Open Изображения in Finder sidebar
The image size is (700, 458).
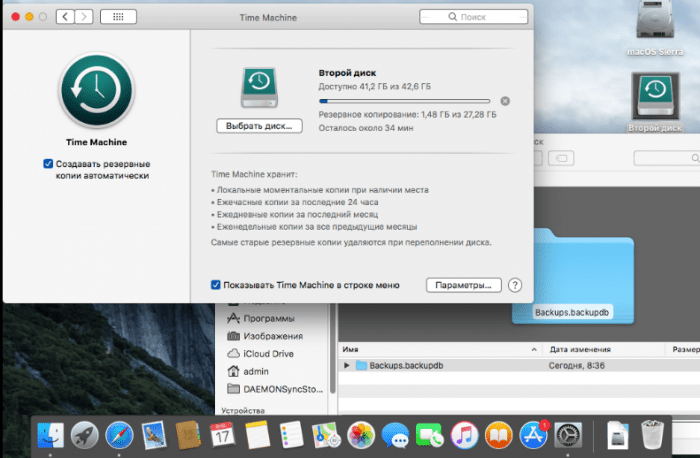273,336
